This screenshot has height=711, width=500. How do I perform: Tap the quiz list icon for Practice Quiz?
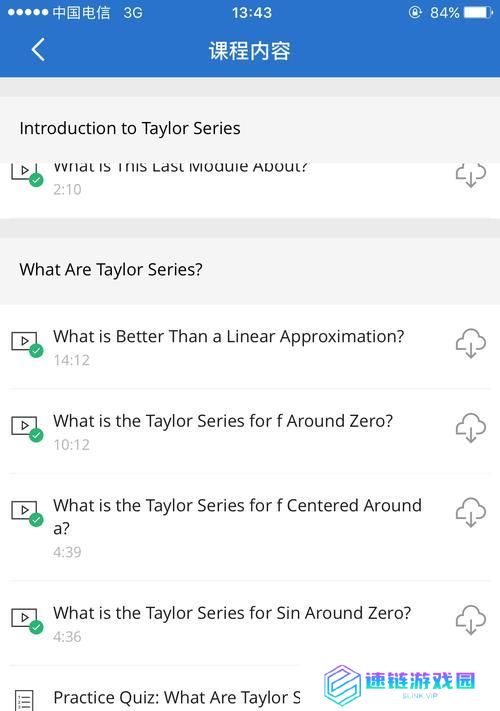pyautogui.click(x=24, y=700)
